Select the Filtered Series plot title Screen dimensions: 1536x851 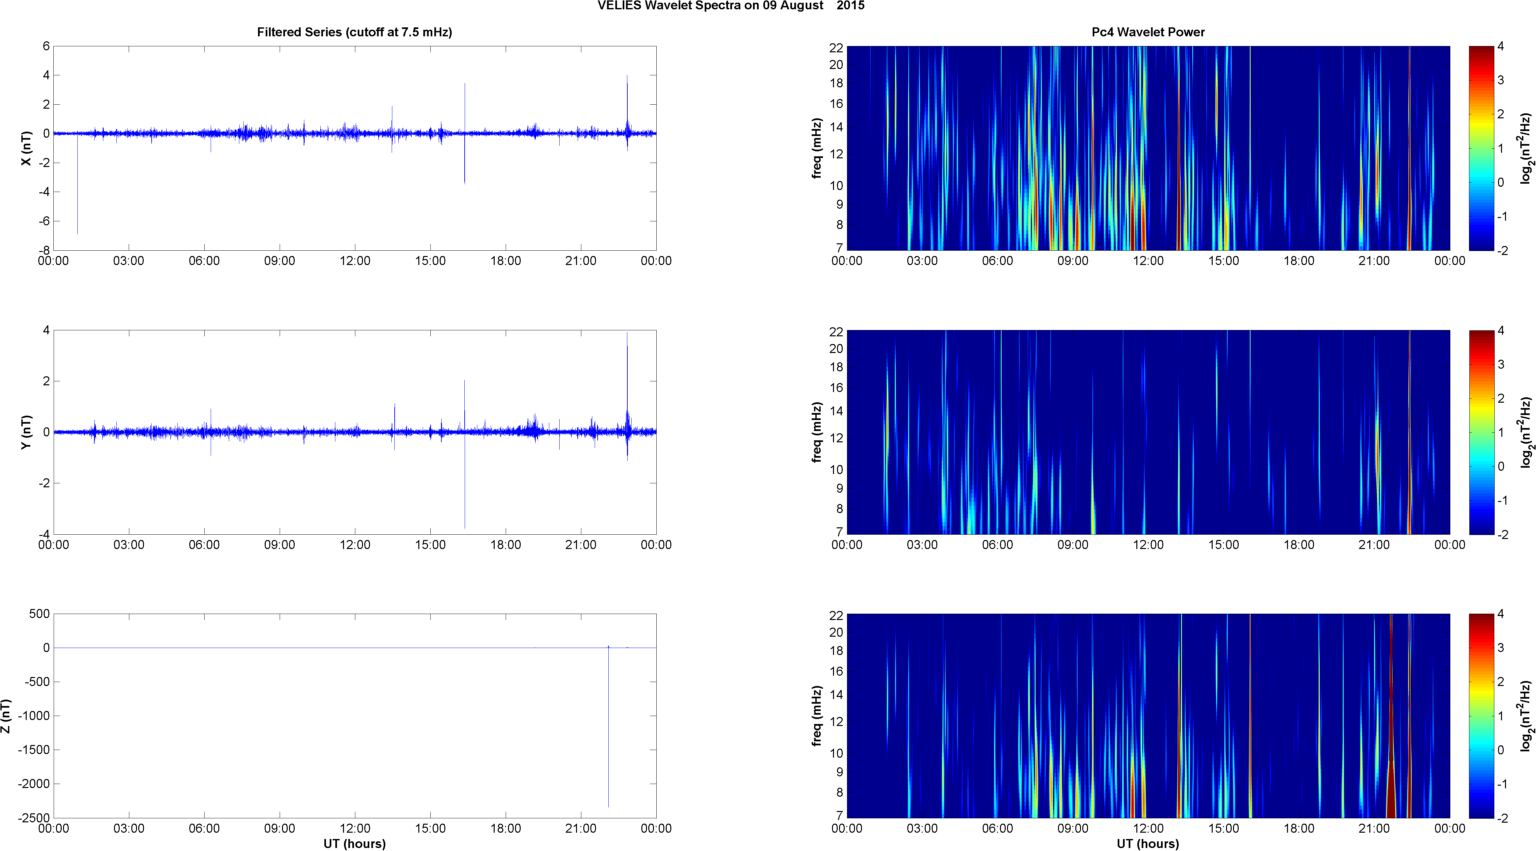click(x=354, y=32)
